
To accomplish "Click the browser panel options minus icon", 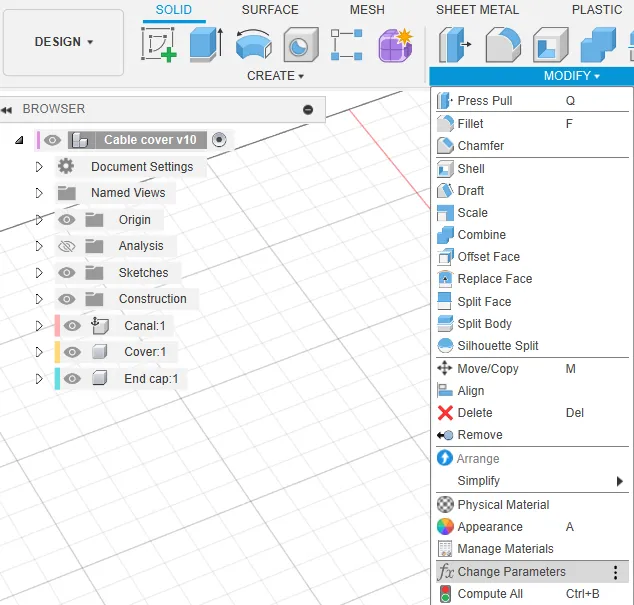I will coord(308,110).
